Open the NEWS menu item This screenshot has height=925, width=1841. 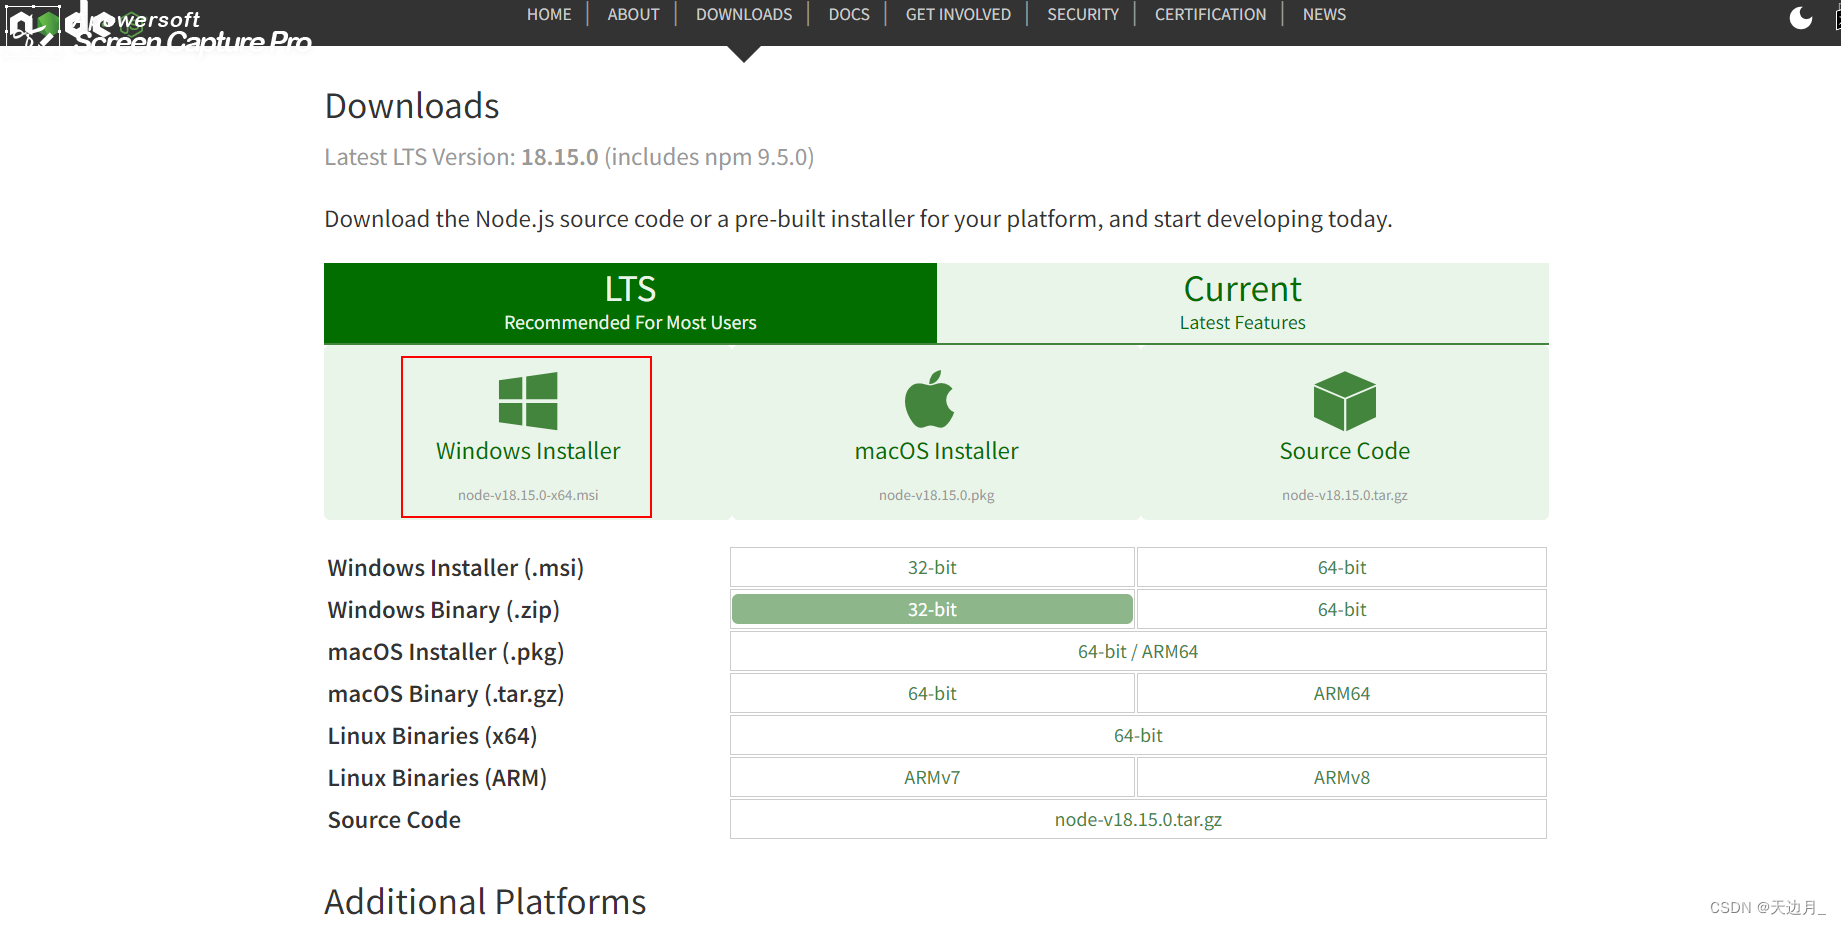[1324, 15]
